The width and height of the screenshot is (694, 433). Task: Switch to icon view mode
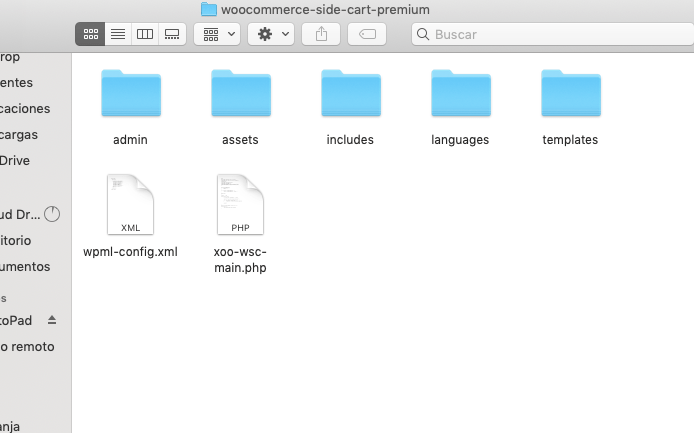(90, 34)
